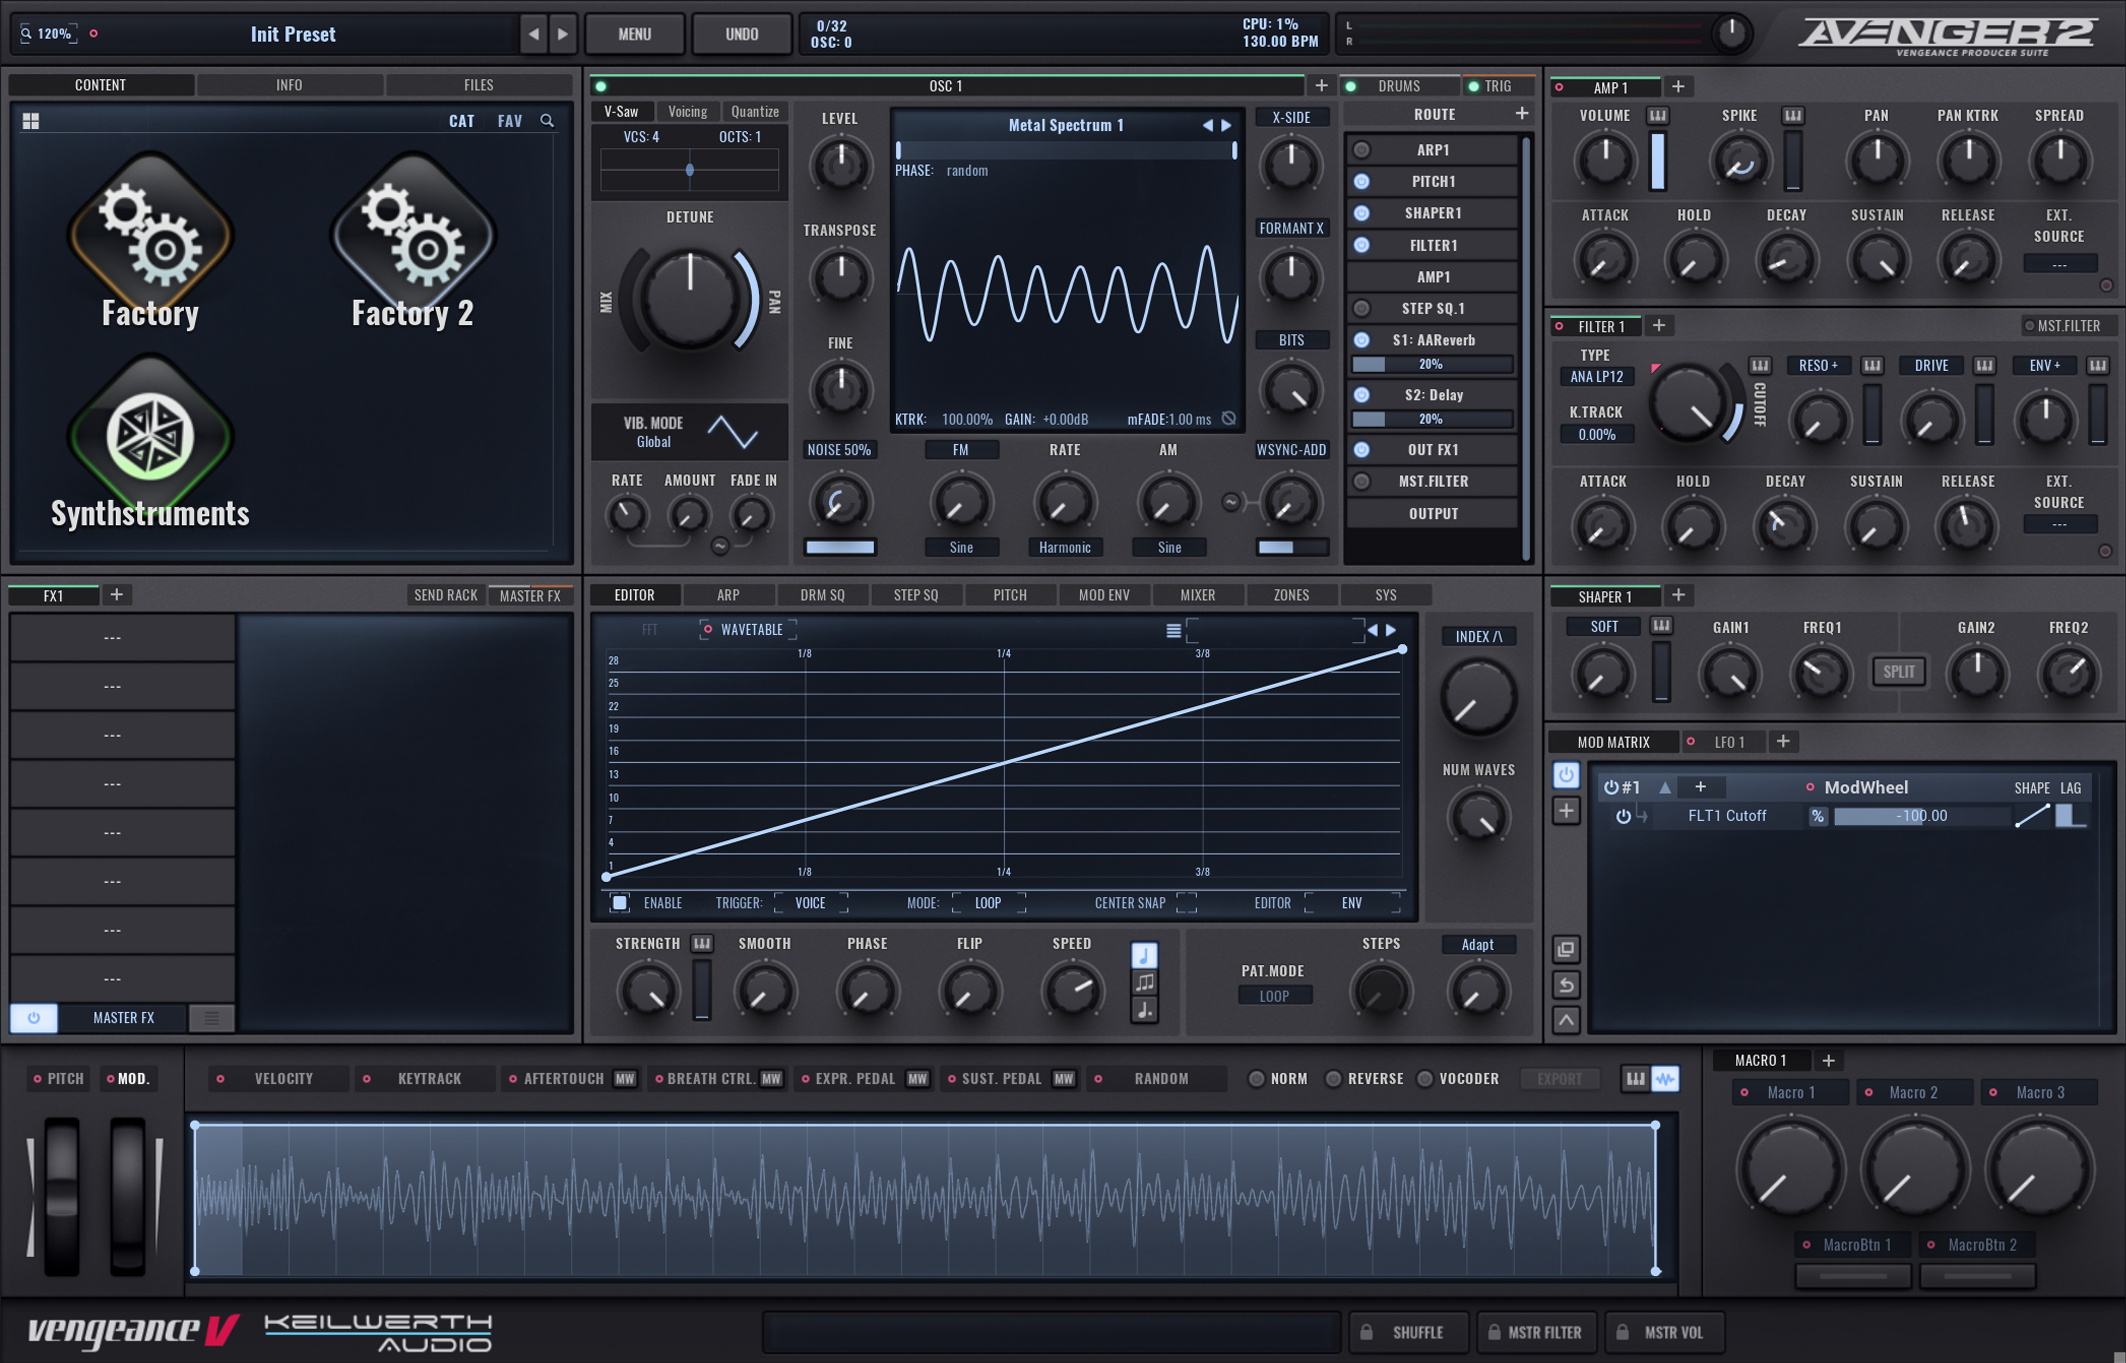2126x1363 pixels.
Task: Disable the S2: Delay send
Action: coord(1361,395)
